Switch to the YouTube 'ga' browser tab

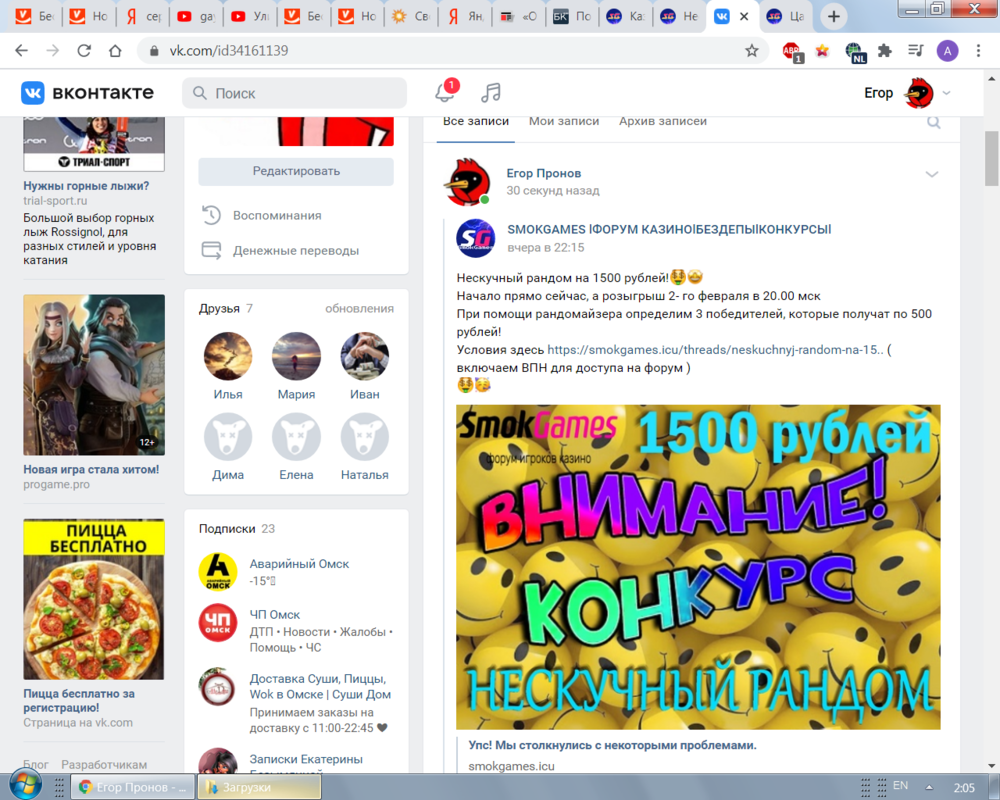coord(196,17)
